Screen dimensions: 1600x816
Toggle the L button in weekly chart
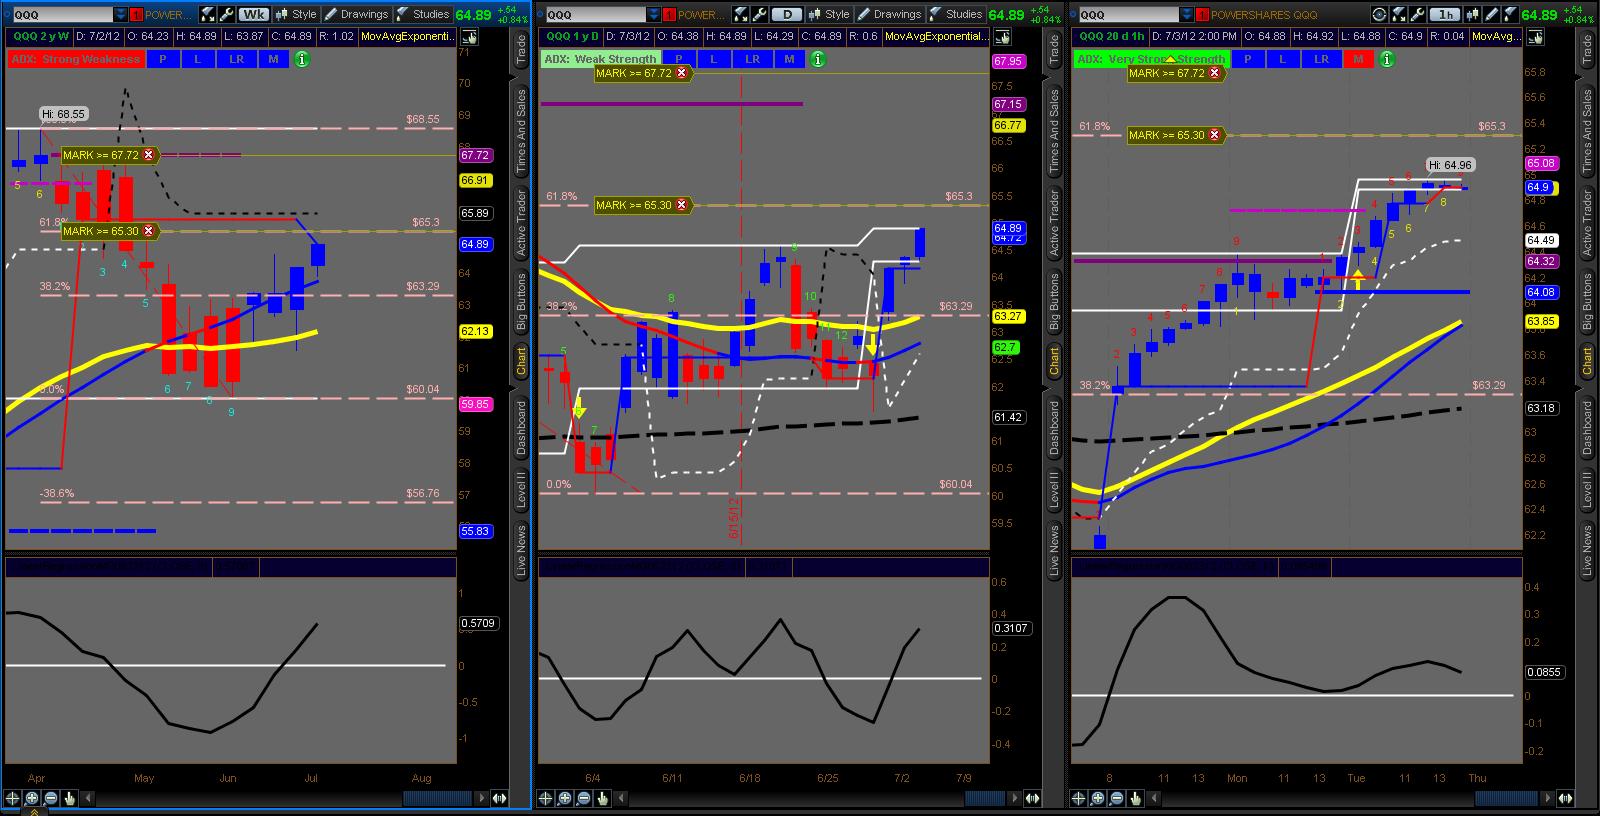(x=198, y=59)
